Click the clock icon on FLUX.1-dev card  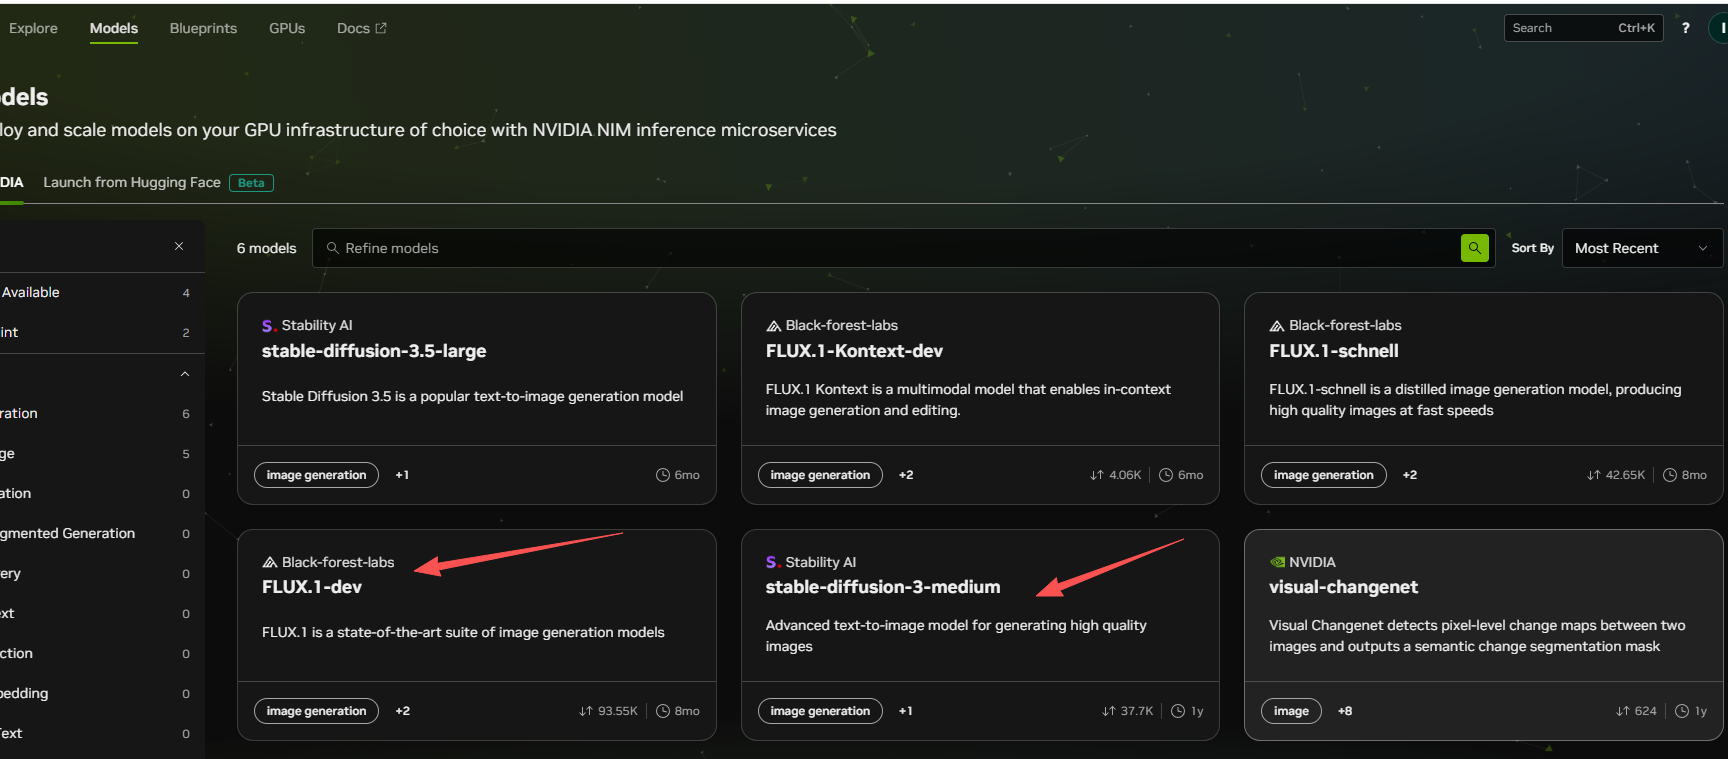click(662, 711)
